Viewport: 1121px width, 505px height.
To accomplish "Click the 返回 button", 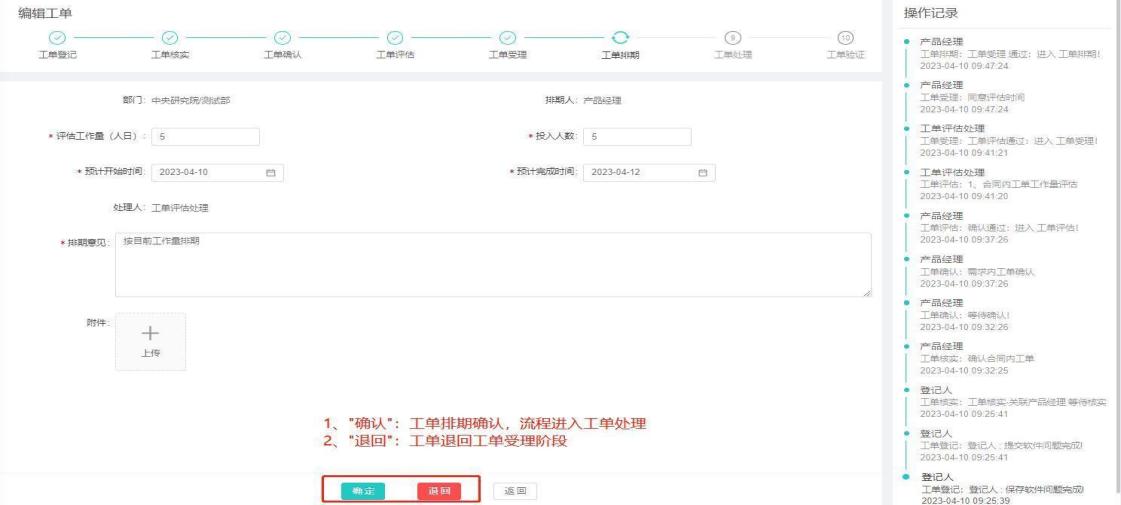I will 514,491.
